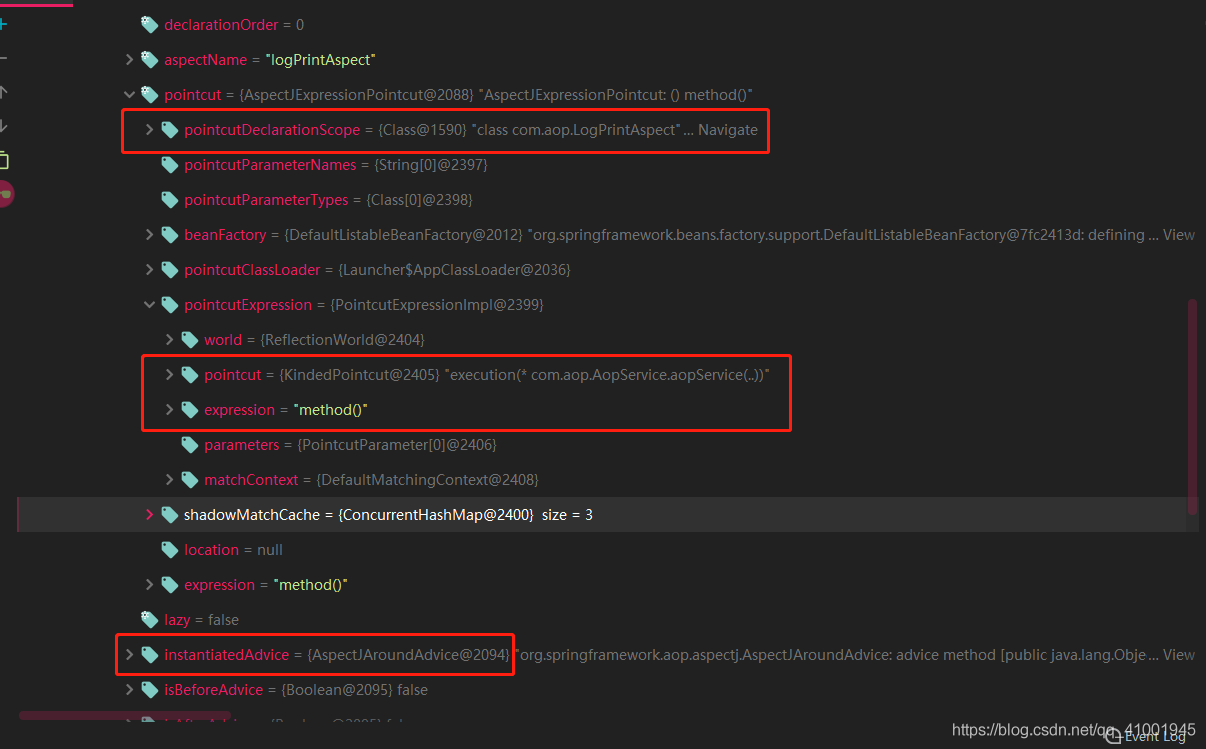Select the "lazy = false" row
1206x749 pixels.
[201, 620]
